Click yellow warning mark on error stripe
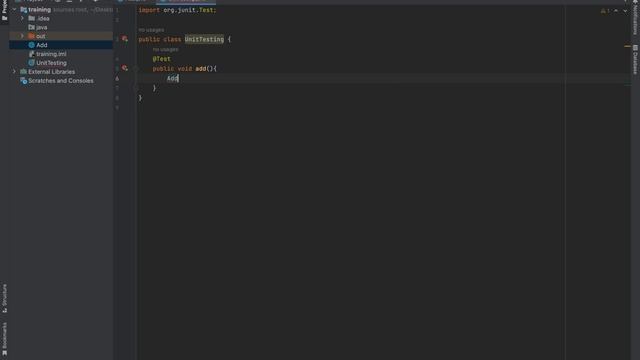Viewport: 640px width, 360px height. tap(627, 47)
